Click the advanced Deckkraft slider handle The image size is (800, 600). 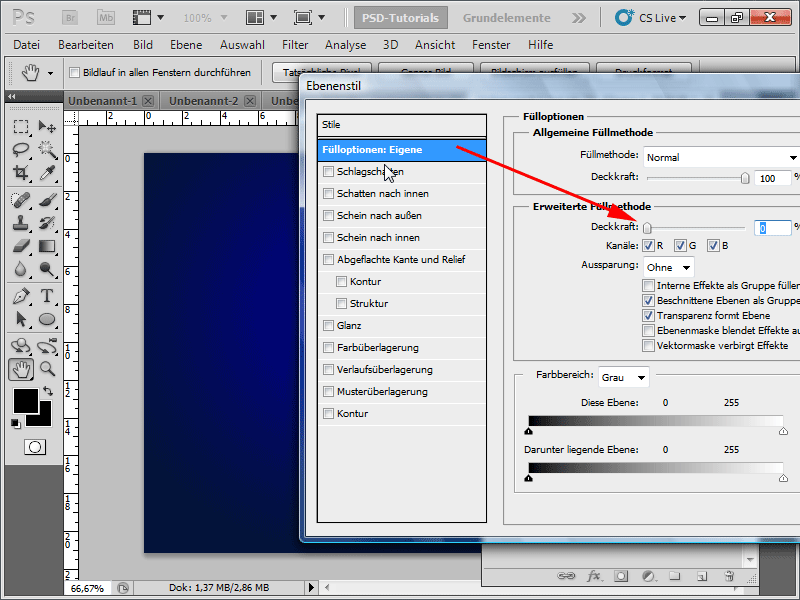pyautogui.click(x=647, y=228)
